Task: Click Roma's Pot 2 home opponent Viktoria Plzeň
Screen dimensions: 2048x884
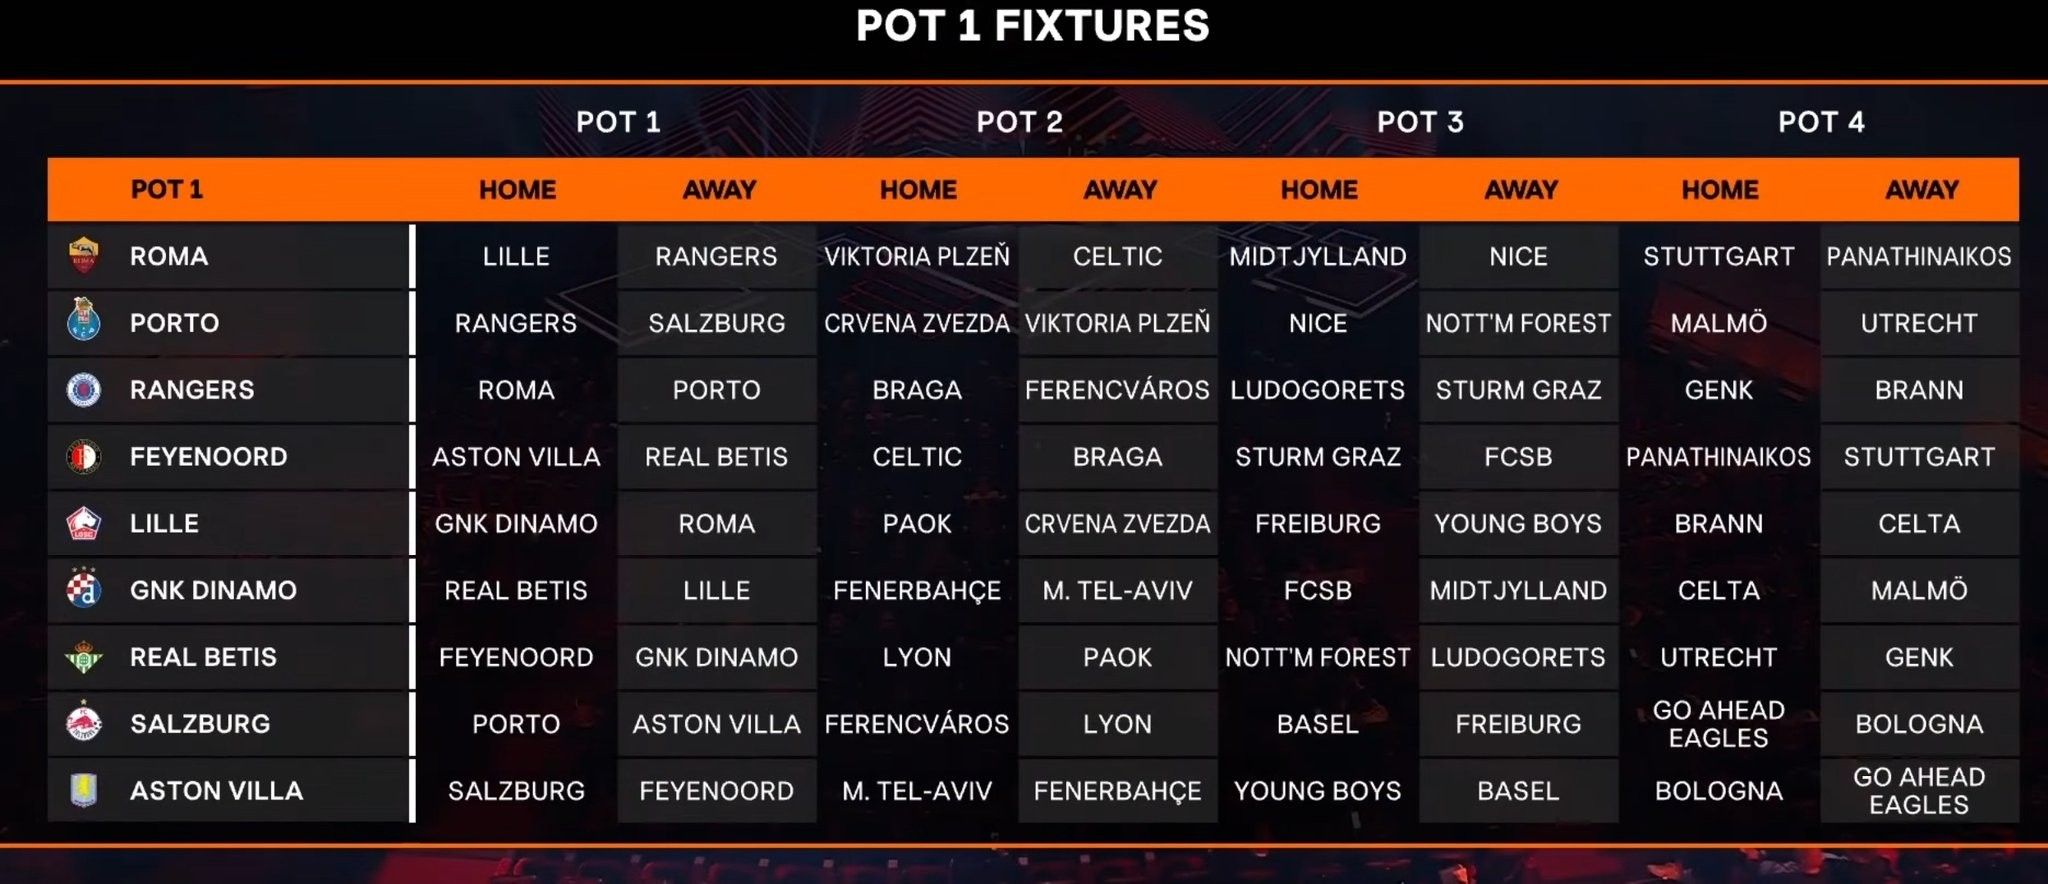Action: point(917,257)
